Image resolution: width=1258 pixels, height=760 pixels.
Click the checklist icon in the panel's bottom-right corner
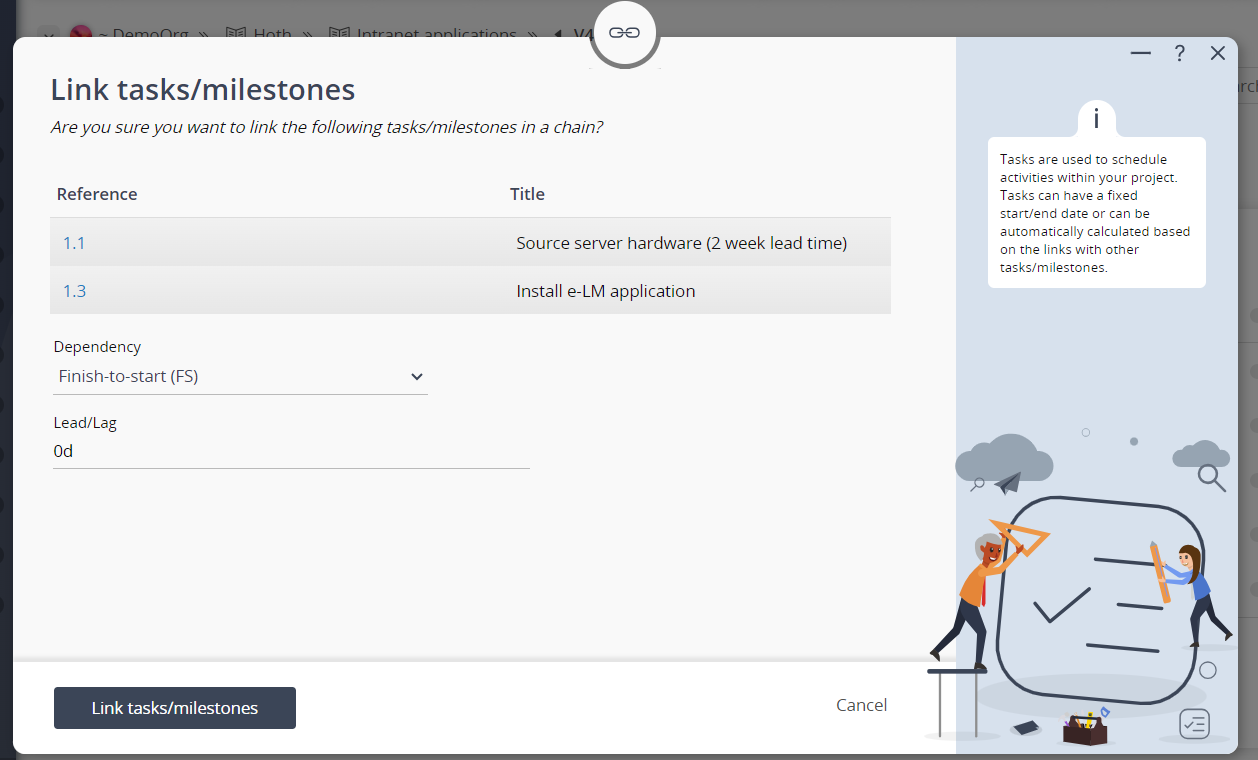tap(1195, 723)
